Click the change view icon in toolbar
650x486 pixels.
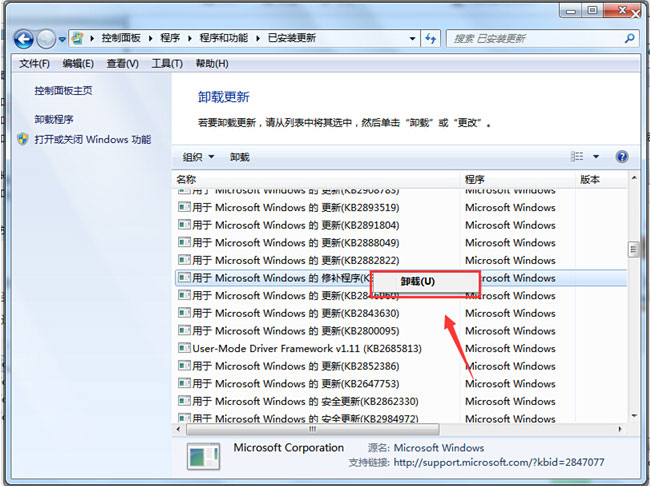pos(577,156)
